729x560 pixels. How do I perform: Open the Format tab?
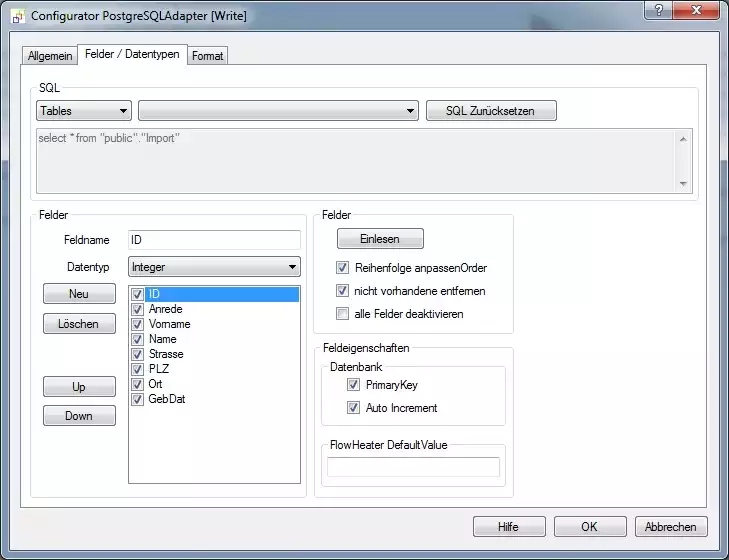click(x=208, y=56)
